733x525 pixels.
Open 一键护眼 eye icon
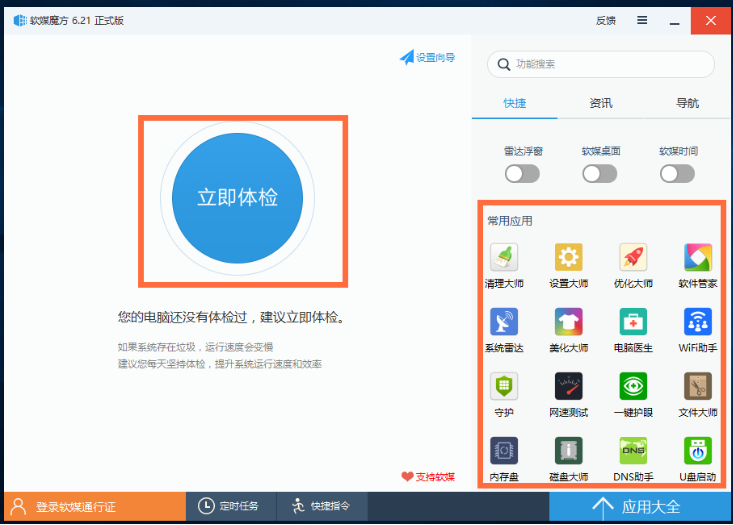coord(633,386)
